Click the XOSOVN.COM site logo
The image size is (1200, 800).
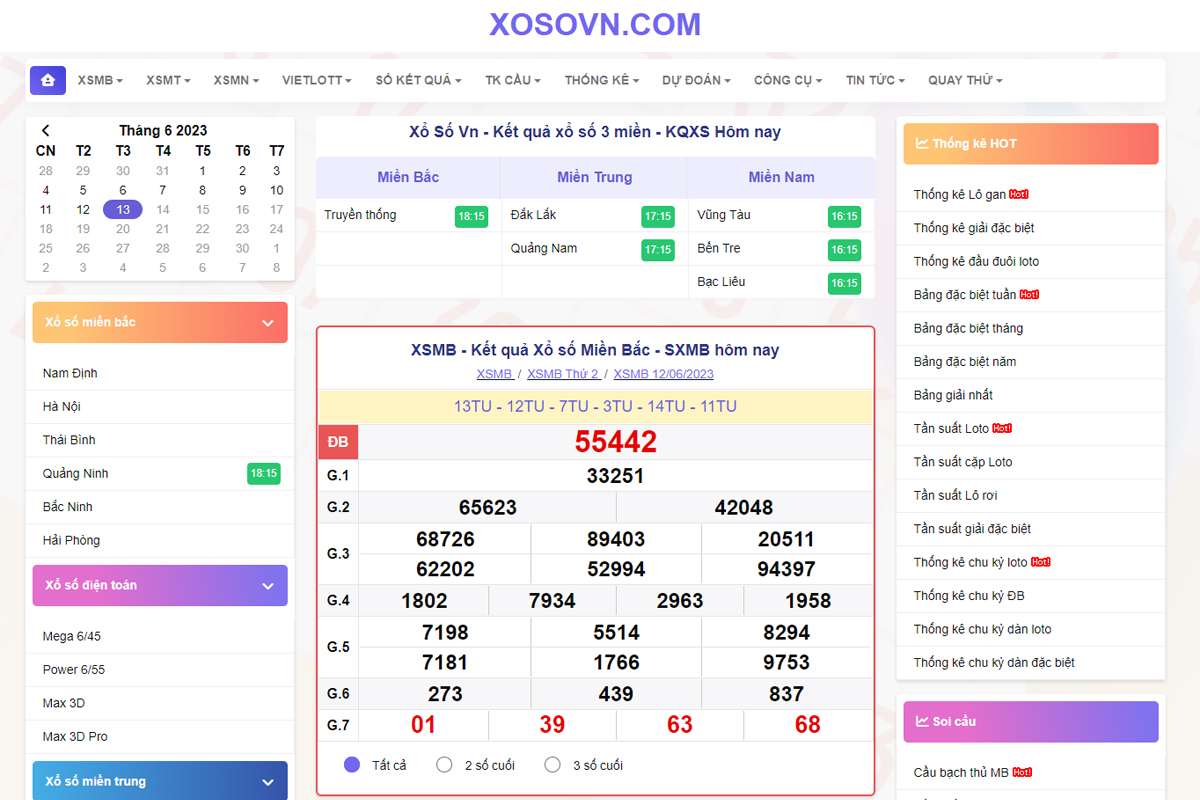[595, 24]
